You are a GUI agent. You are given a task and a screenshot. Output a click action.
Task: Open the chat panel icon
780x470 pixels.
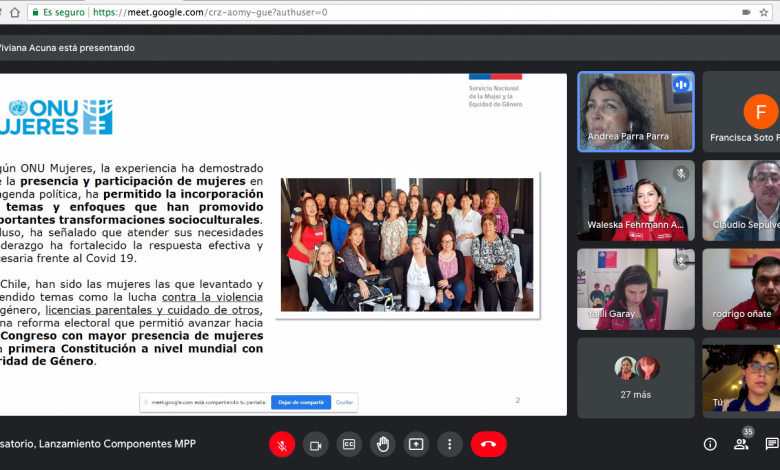pyautogui.click(x=771, y=444)
